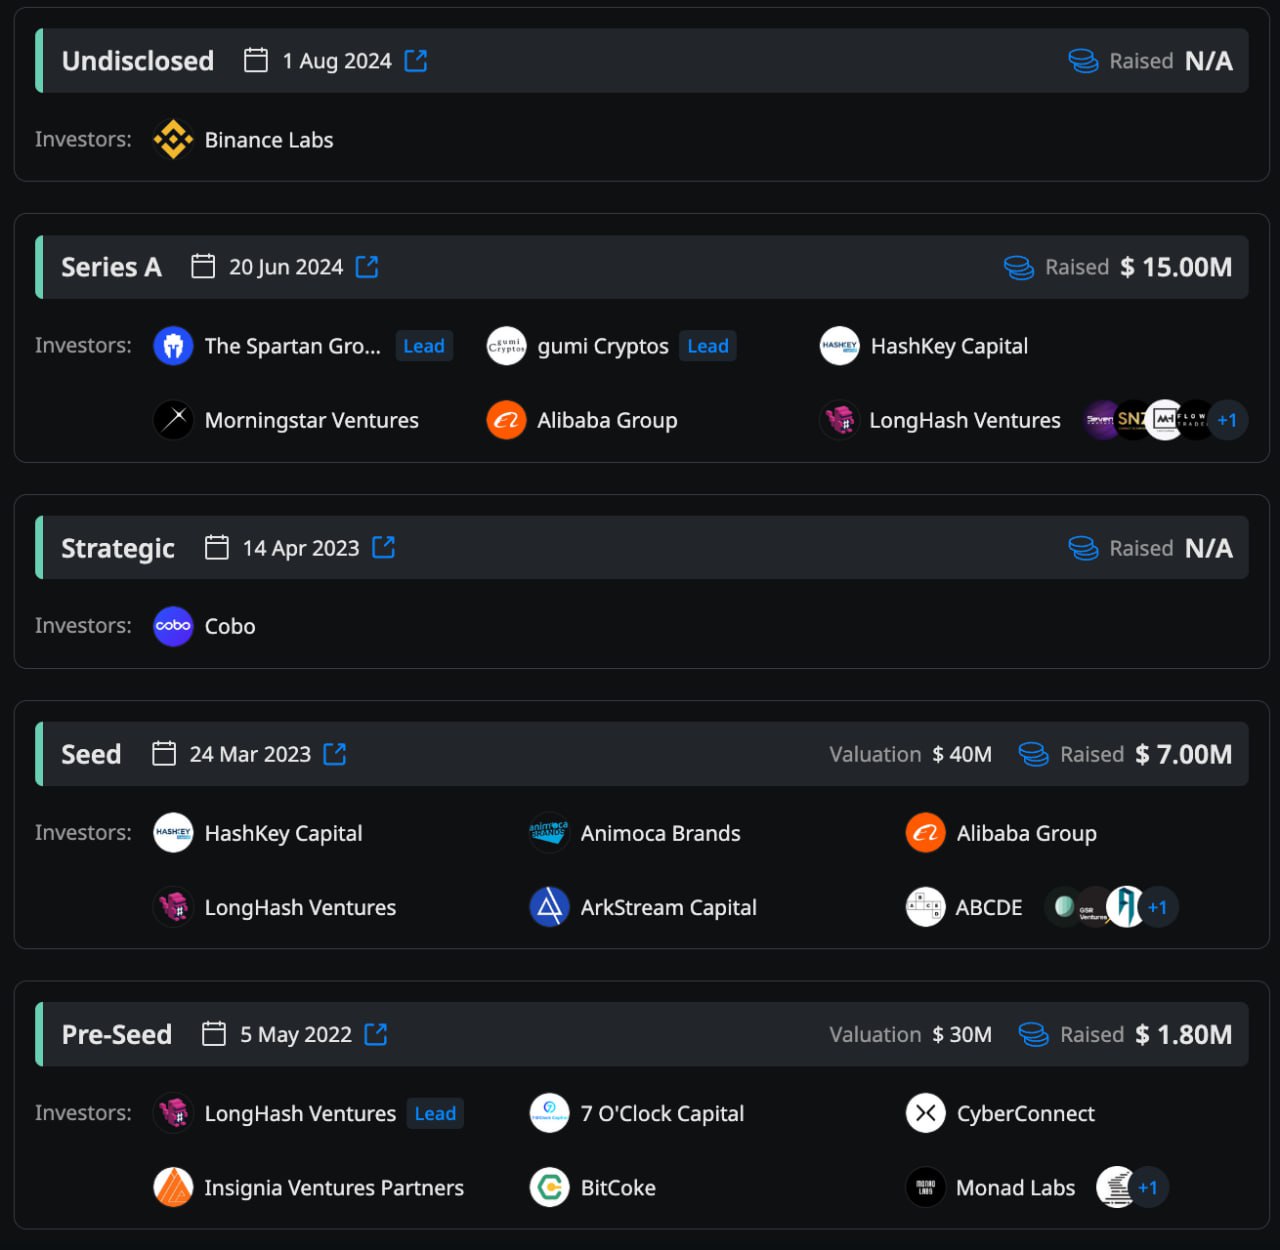Click the Lead badge beside Spartan Group
1280x1250 pixels.
pos(424,346)
